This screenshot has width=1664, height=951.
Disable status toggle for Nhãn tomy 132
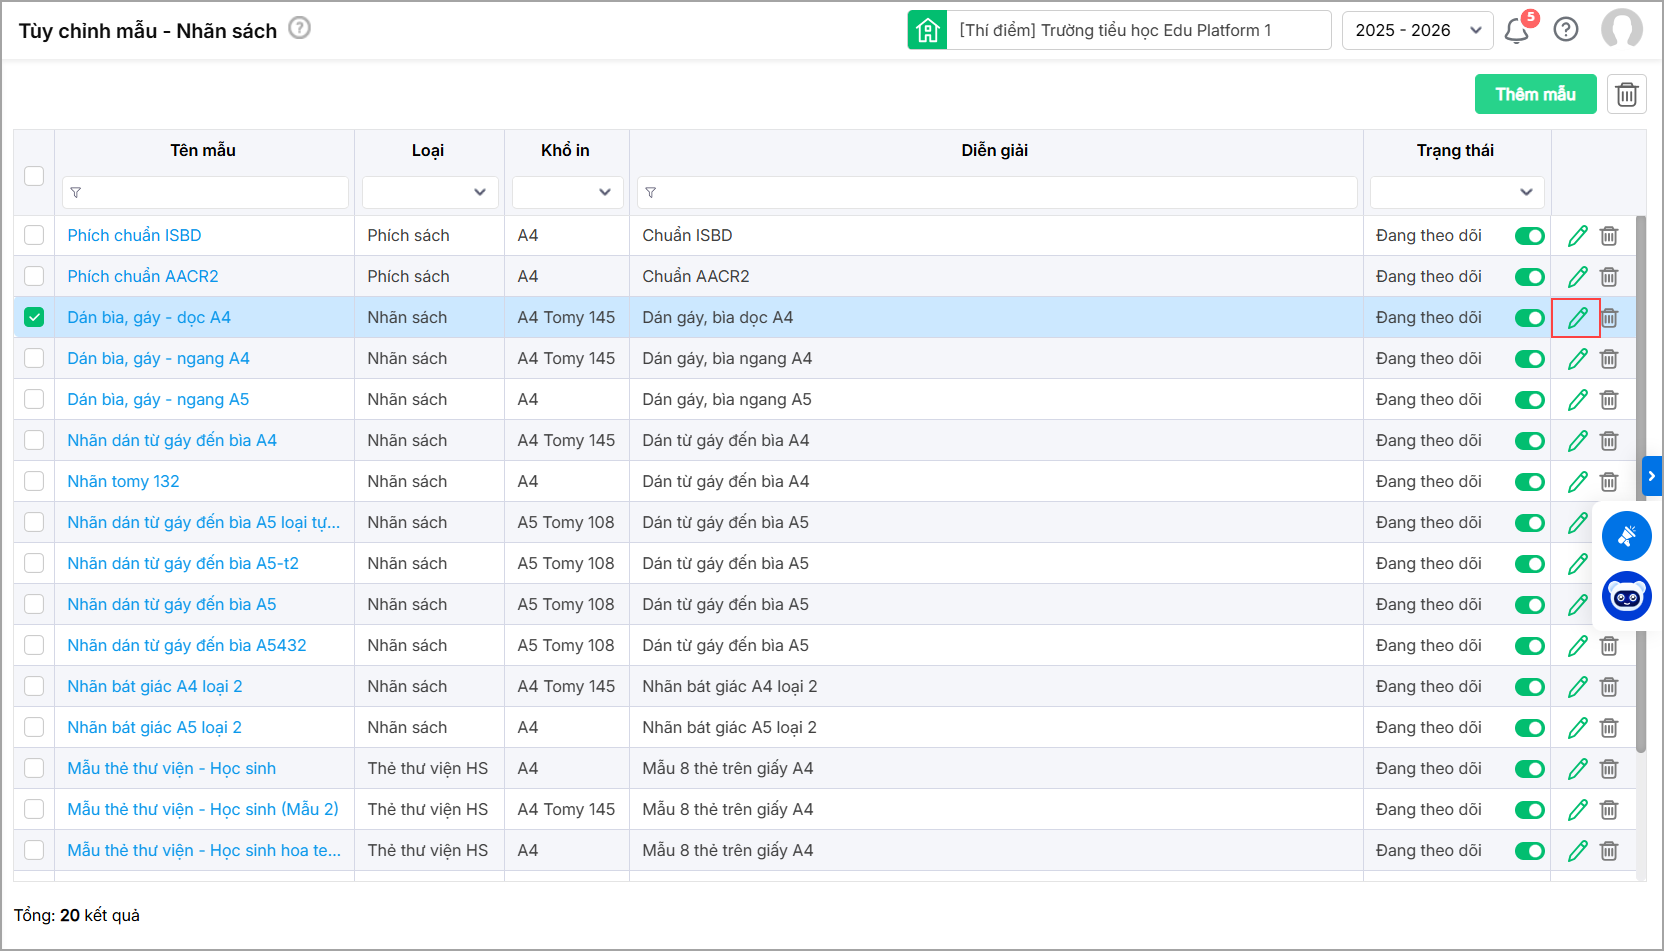coord(1529,482)
